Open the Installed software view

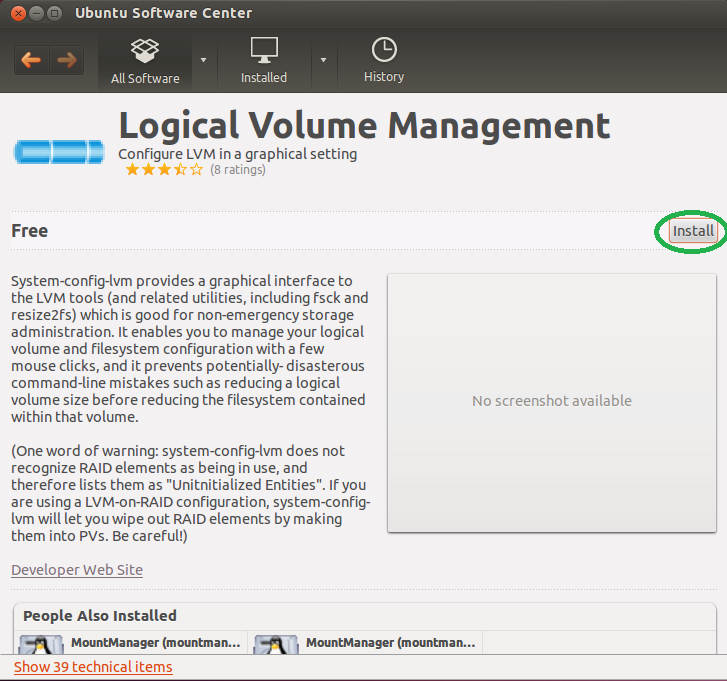coord(264,61)
